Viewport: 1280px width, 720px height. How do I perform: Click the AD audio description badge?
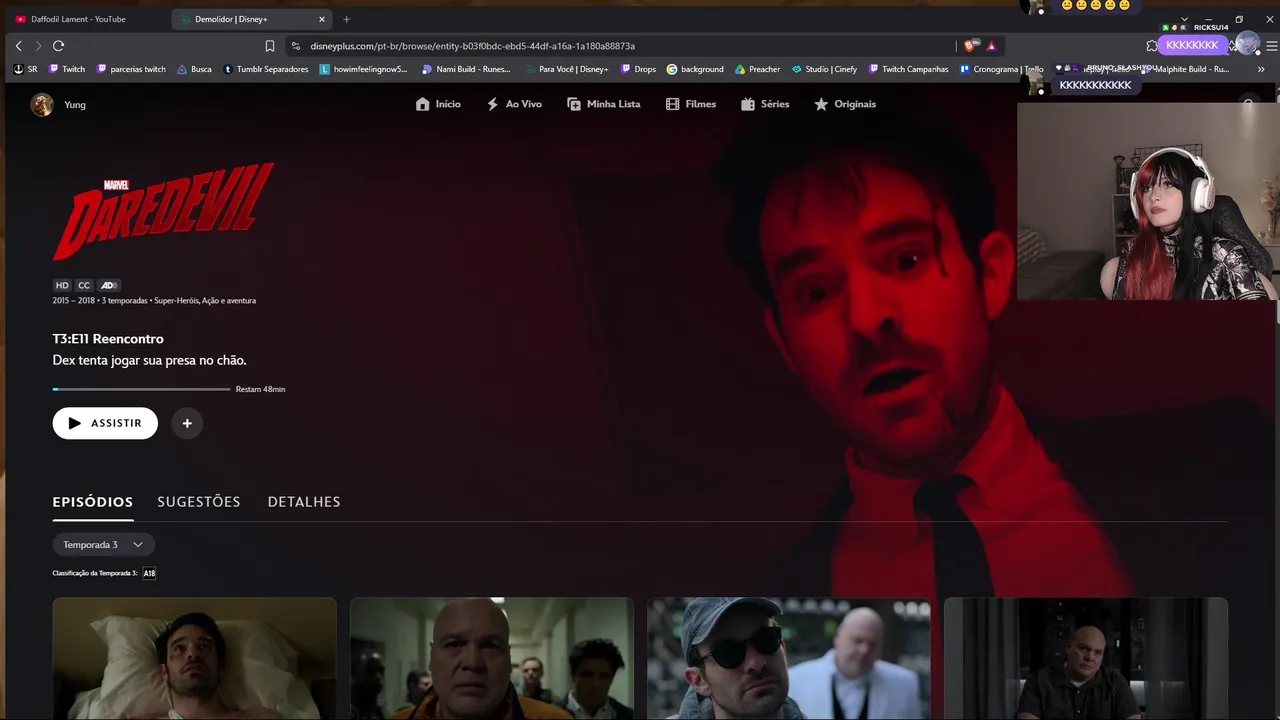coord(109,285)
